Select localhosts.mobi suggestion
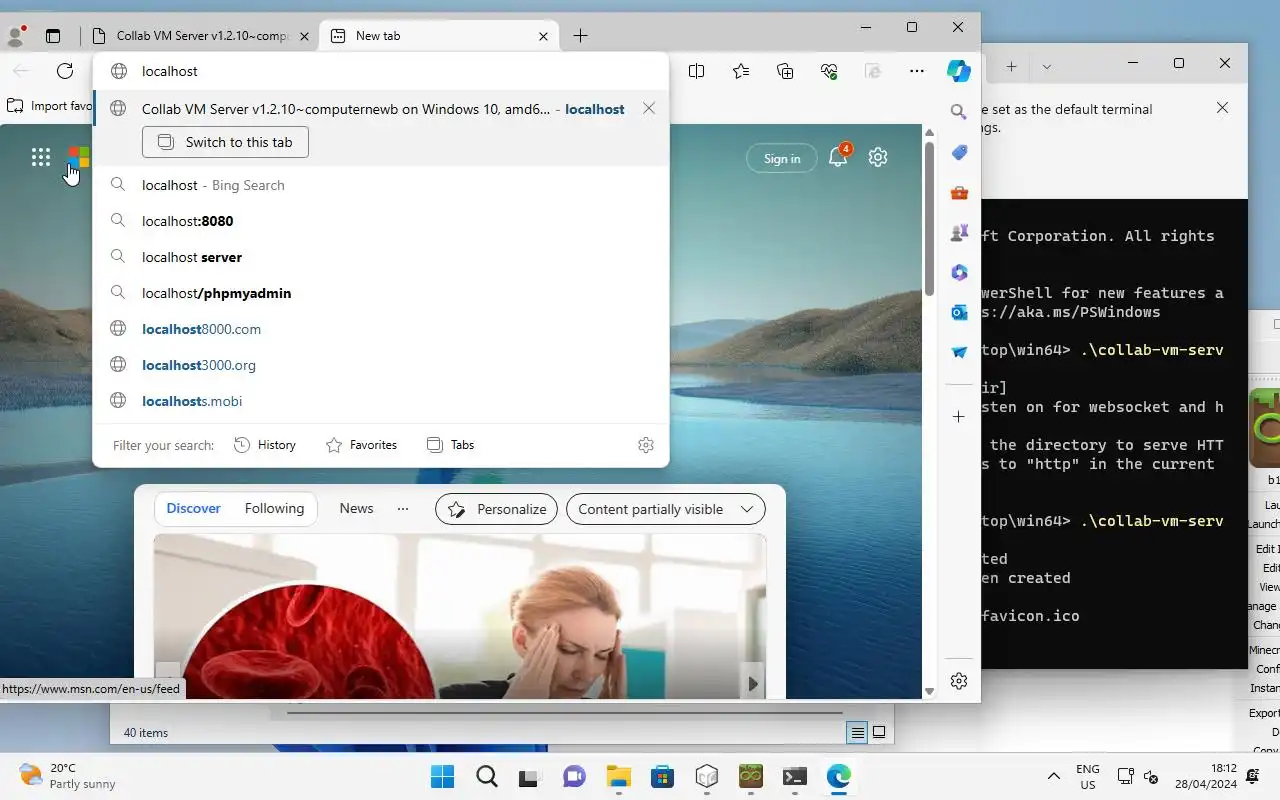The image size is (1280, 800). [381, 401]
